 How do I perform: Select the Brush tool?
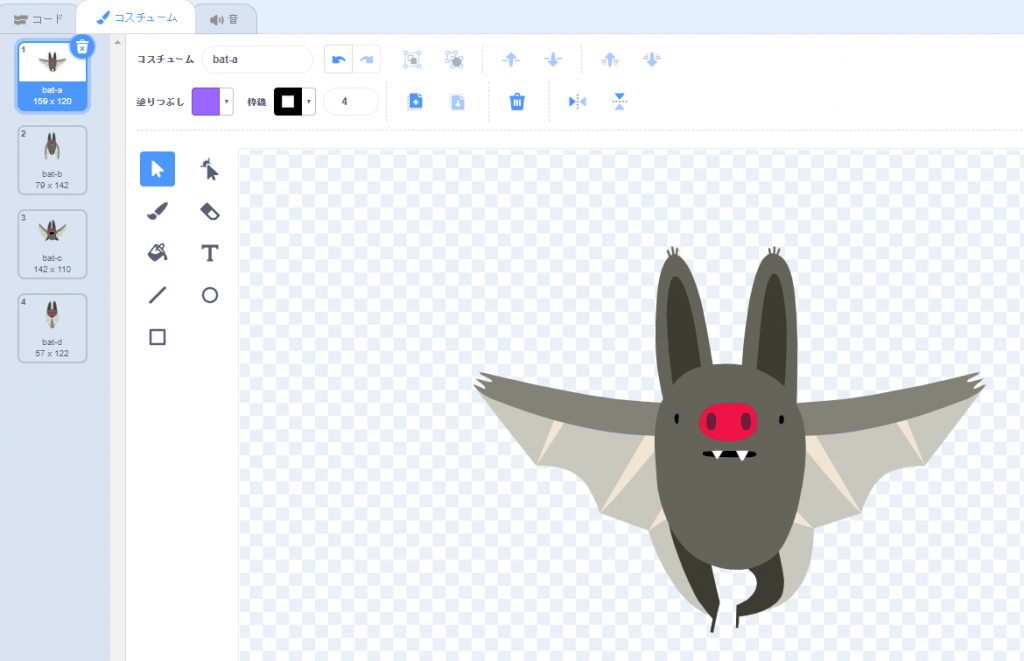pyautogui.click(x=157, y=211)
